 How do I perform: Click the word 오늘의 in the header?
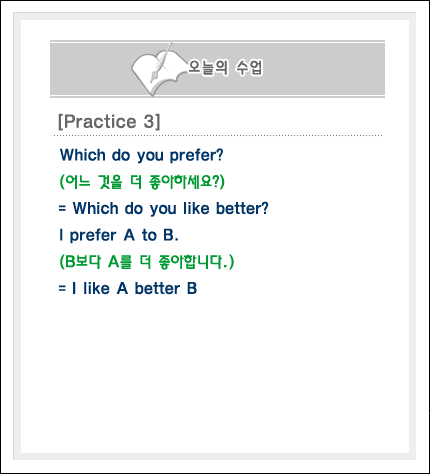tap(208, 68)
